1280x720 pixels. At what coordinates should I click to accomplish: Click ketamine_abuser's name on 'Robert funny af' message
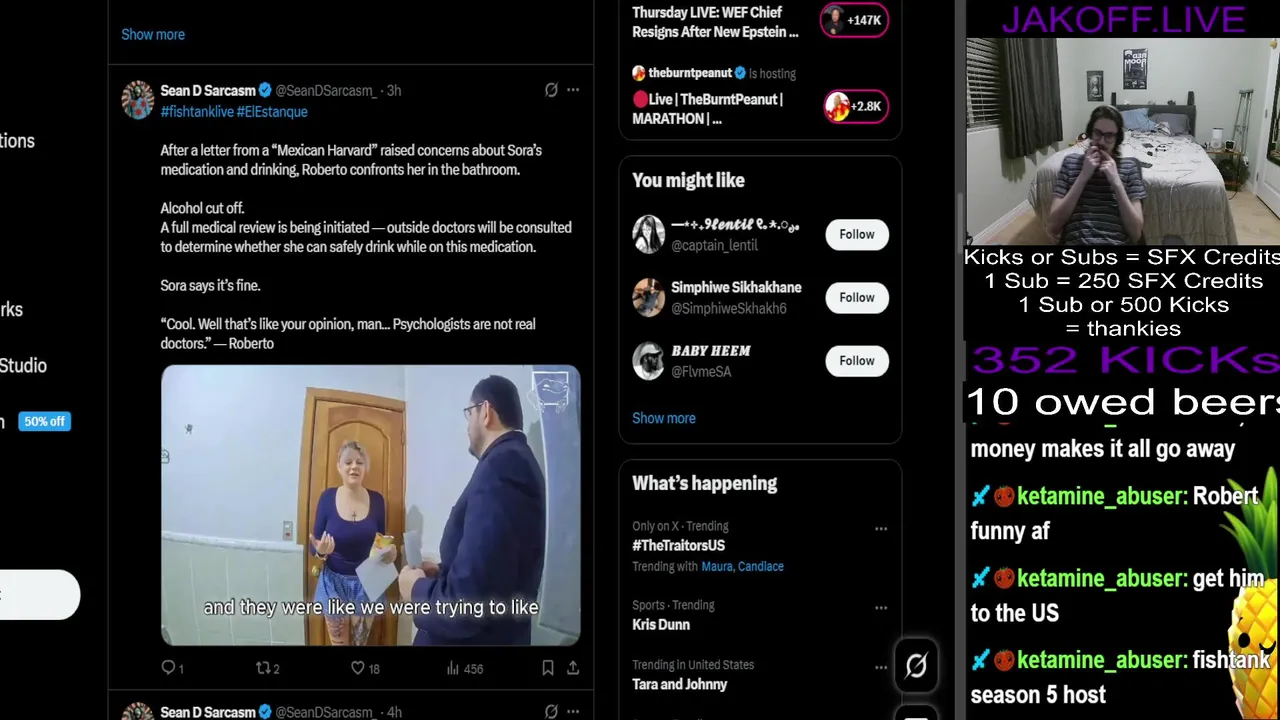1102,497
